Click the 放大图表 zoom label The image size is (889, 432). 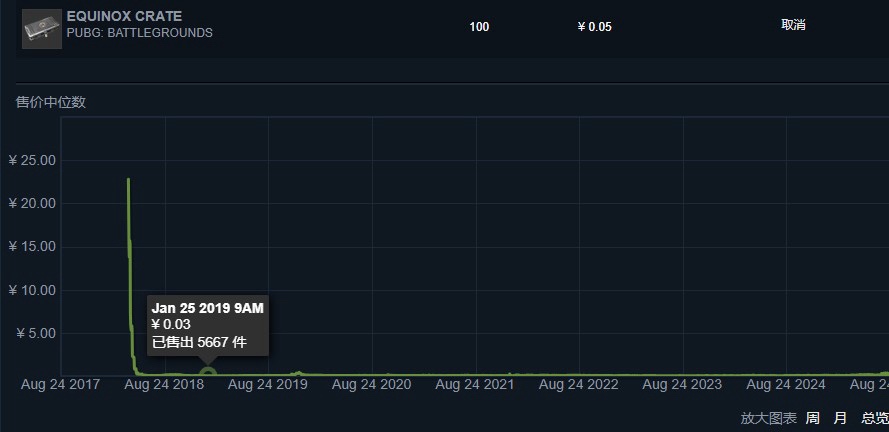pyautogui.click(x=769, y=418)
